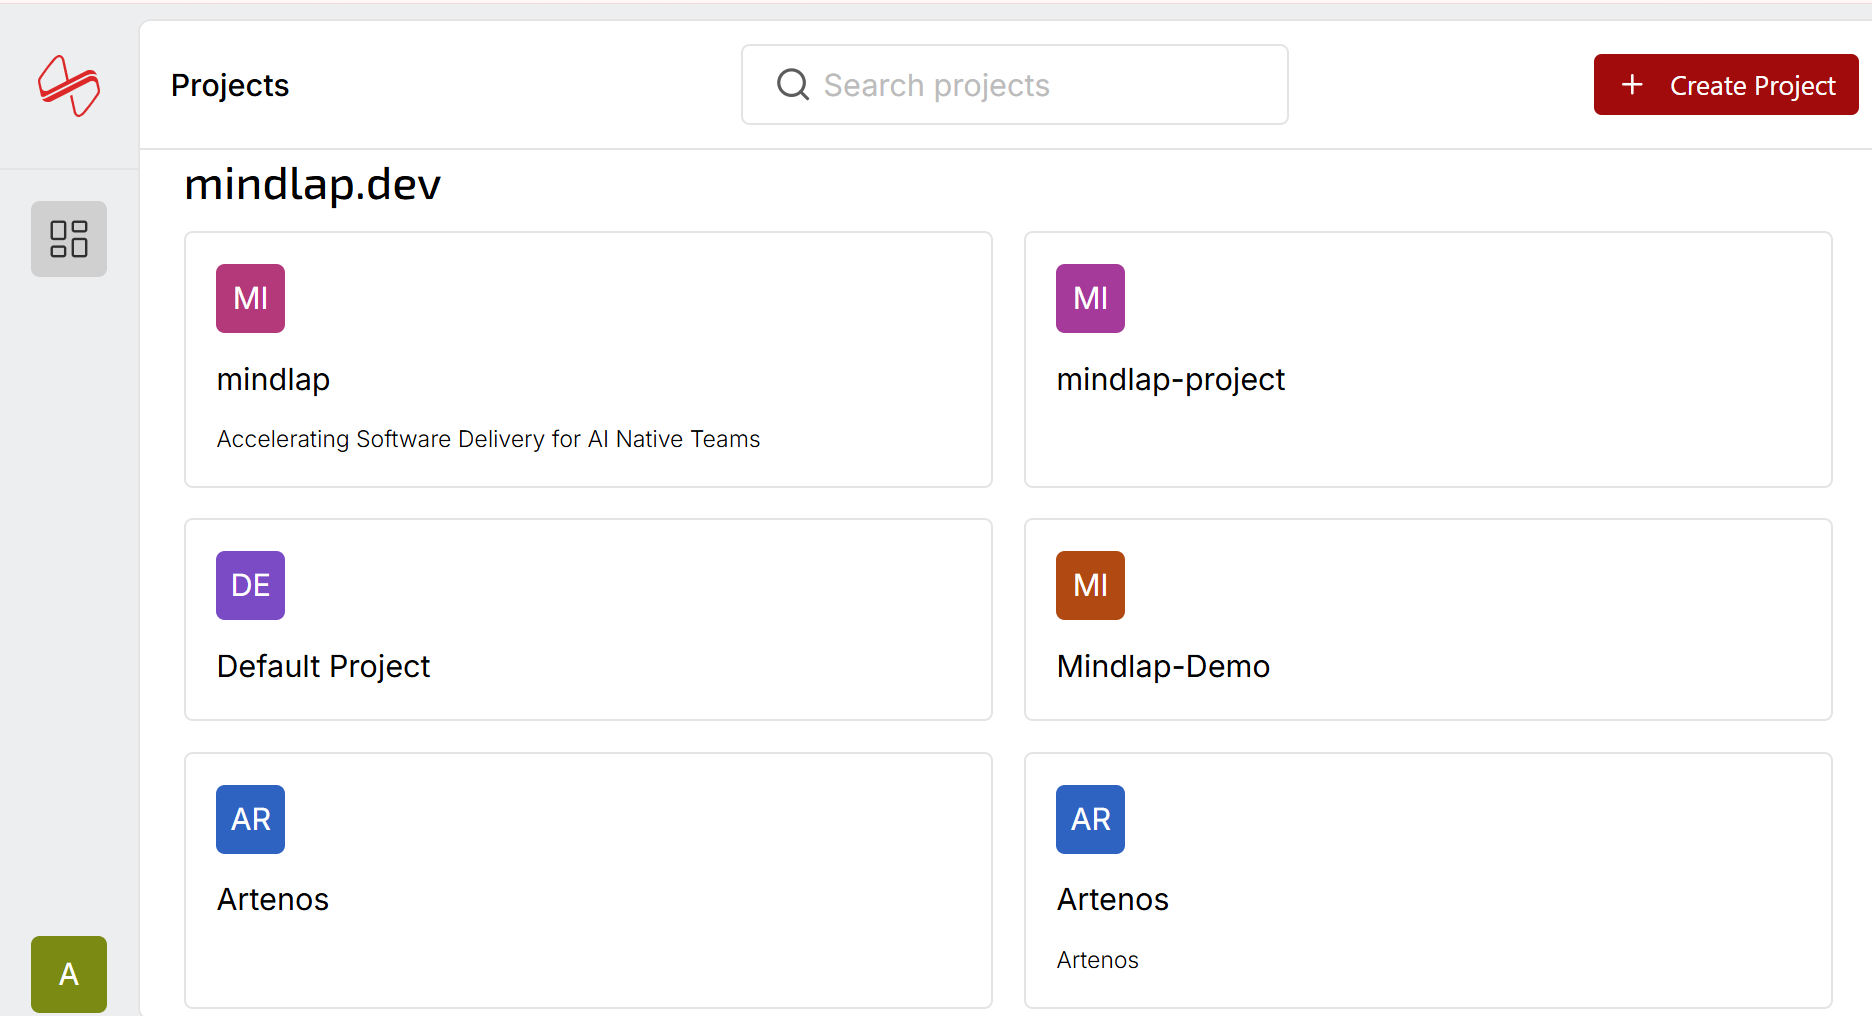Click the red Mindlap logo icon
Screen dimensions: 1872x1016
coord(69,86)
